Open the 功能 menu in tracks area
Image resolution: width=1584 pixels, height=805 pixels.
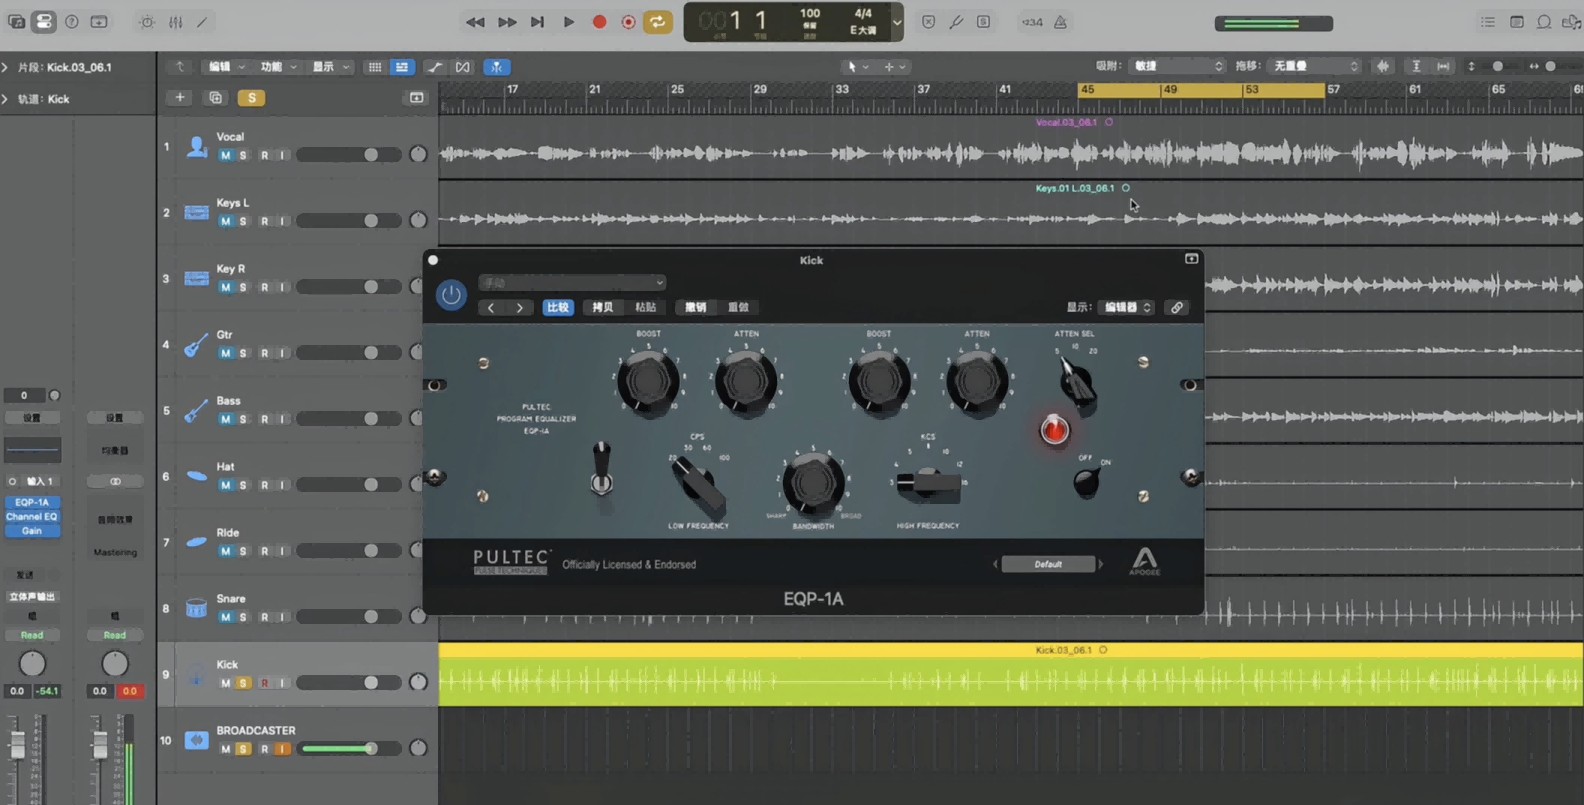point(279,67)
